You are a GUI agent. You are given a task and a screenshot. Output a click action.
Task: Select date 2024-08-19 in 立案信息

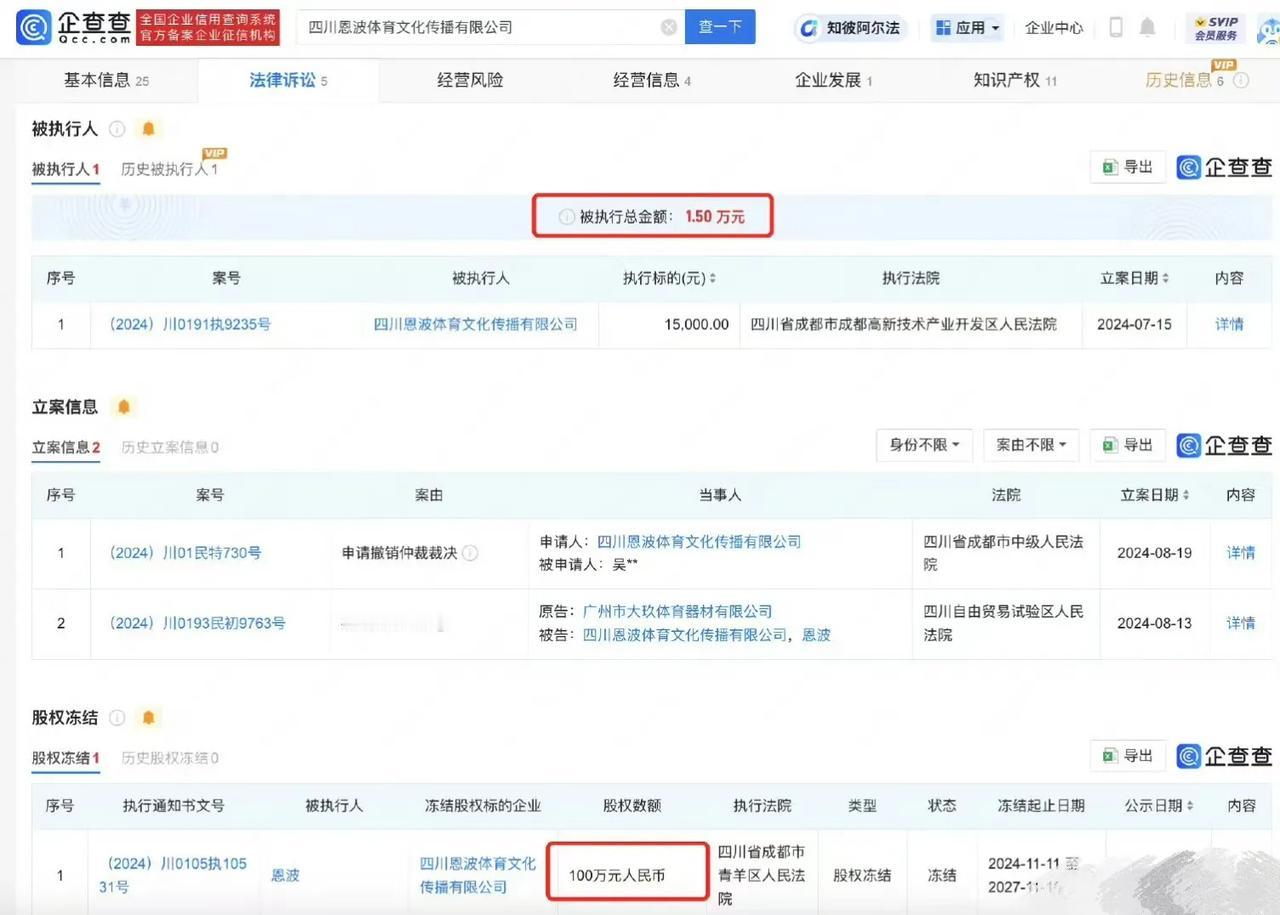click(1154, 552)
